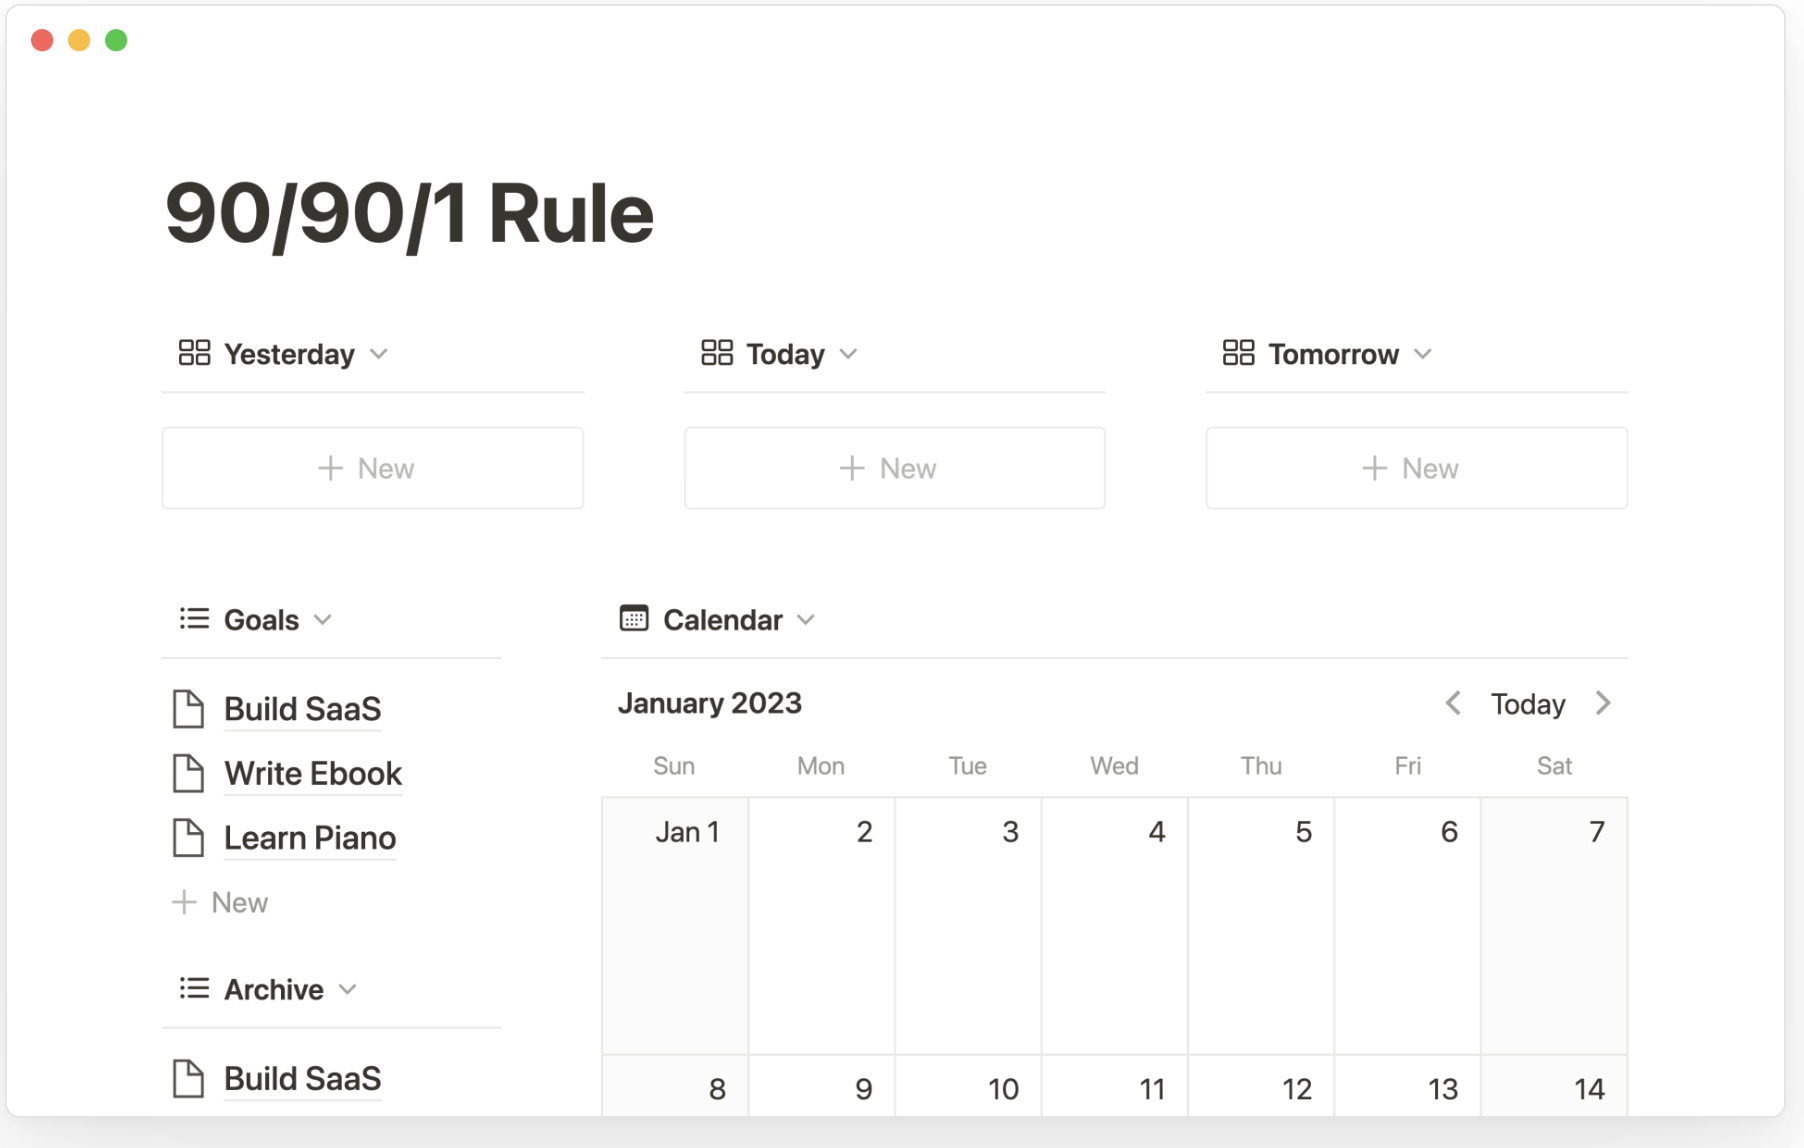
Task: Click the page icon beside Learn Piano
Action: pyautogui.click(x=189, y=837)
